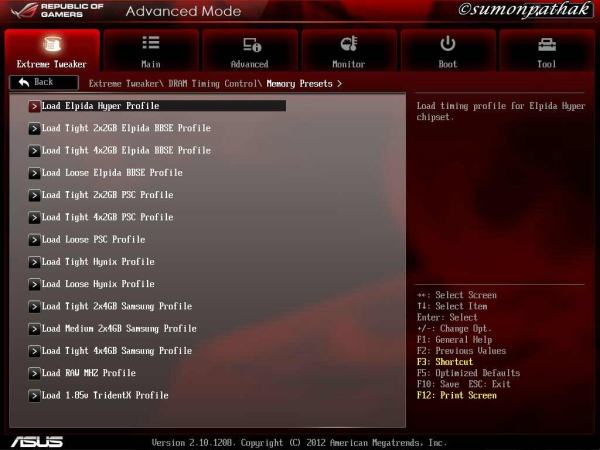Click arrow icon beside Tight 4x2GB Elpida BBSE
The image size is (600, 450).
coord(34,151)
